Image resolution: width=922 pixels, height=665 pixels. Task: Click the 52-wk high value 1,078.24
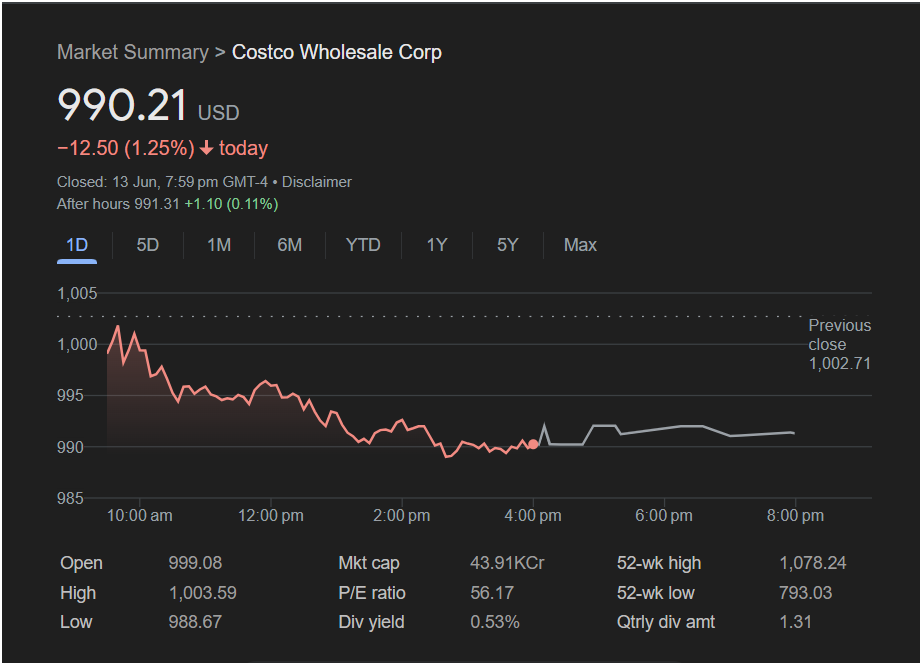pos(813,563)
